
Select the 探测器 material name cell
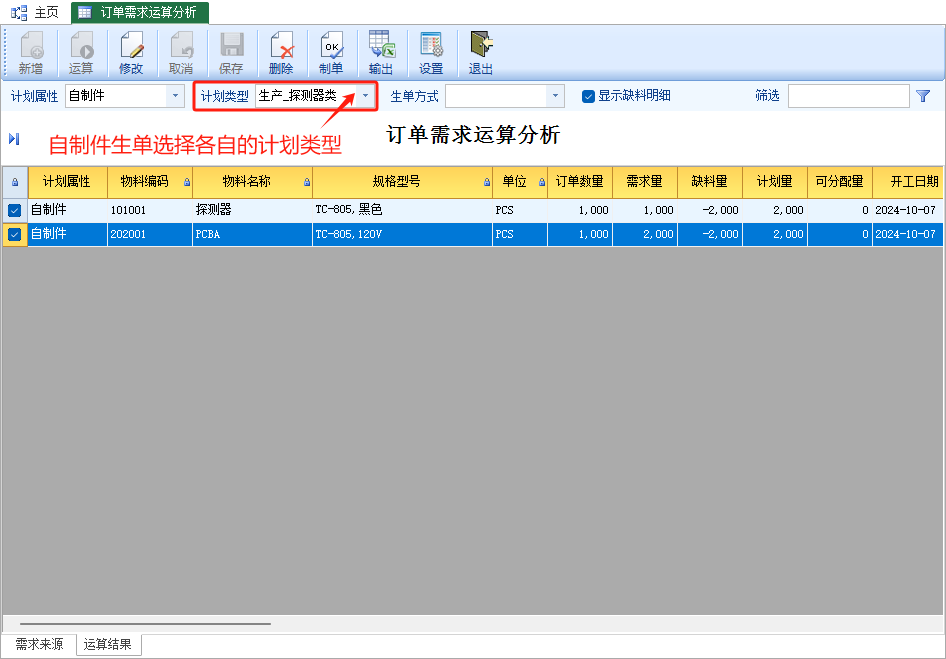(x=252, y=210)
